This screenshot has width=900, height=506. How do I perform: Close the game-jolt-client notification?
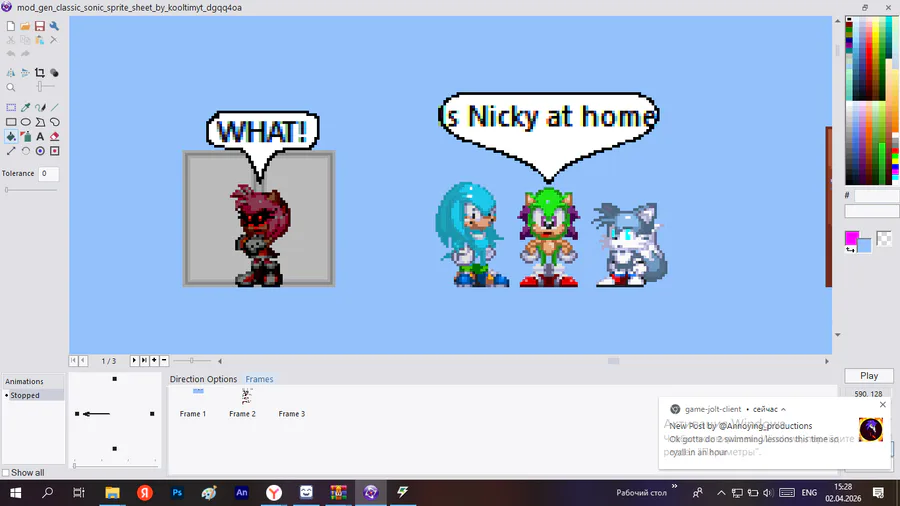pyautogui.click(x=883, y=404)
